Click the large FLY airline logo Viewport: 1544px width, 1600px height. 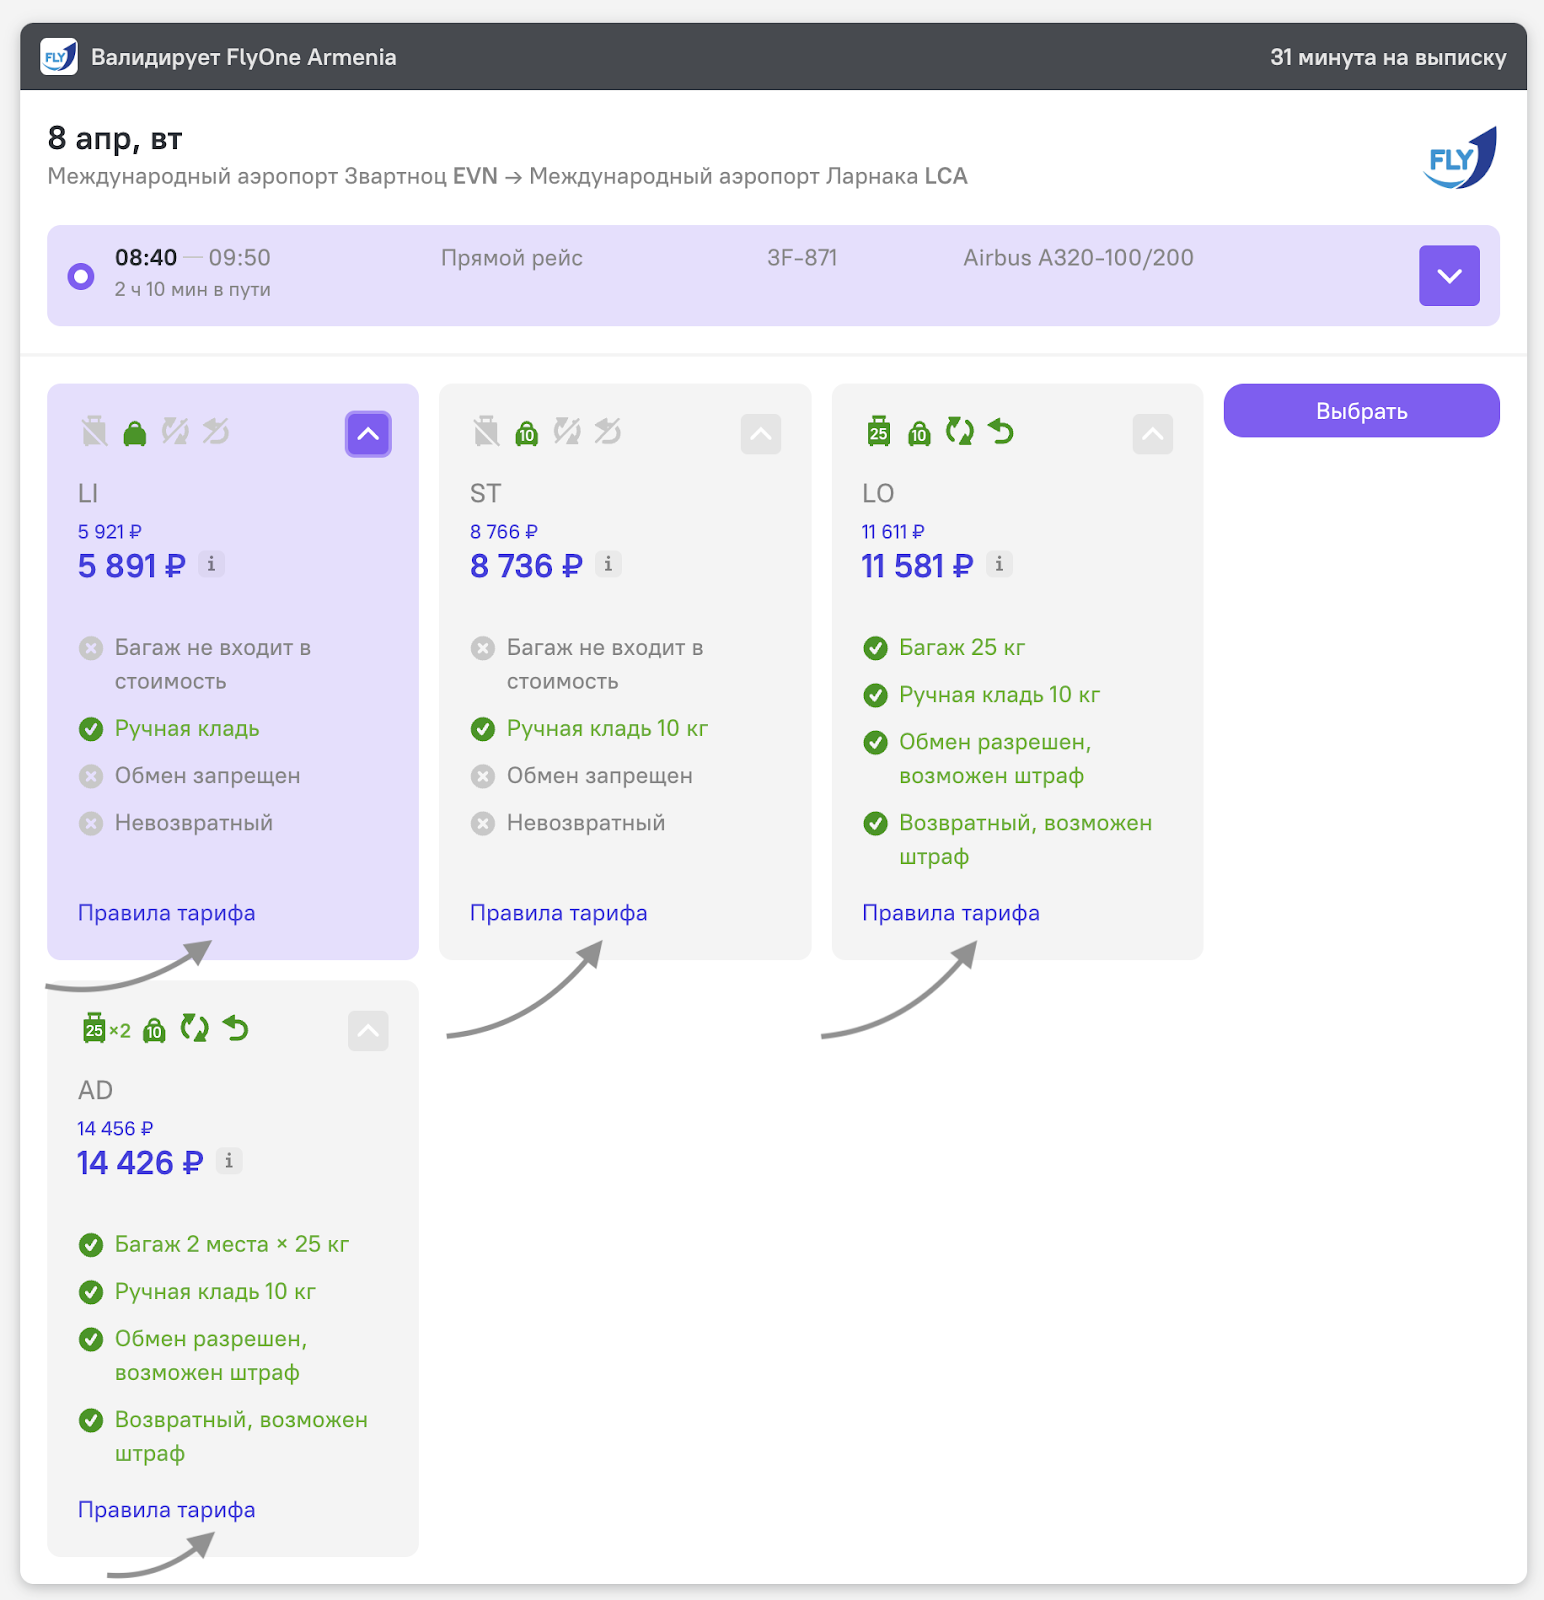point(1460,158)
